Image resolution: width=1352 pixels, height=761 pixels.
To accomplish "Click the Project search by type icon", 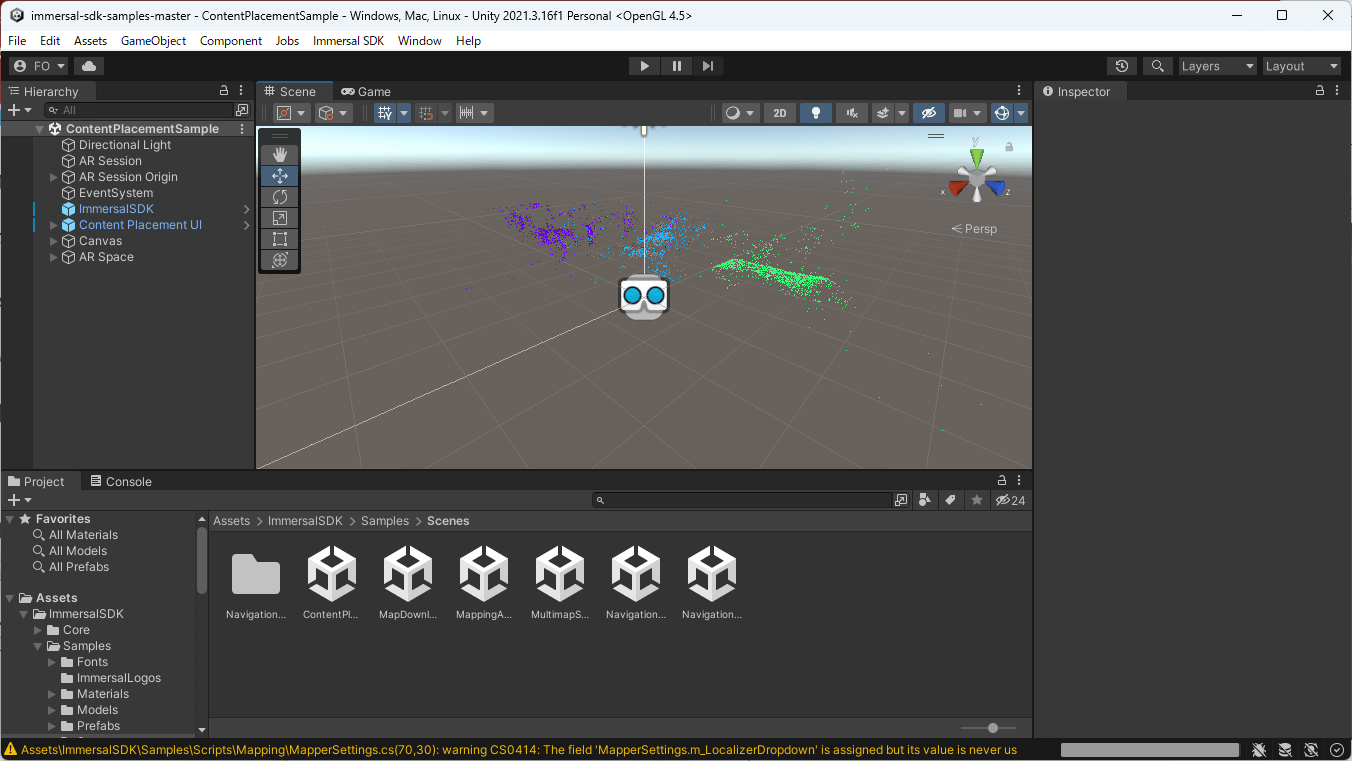I will pos(925,500).
